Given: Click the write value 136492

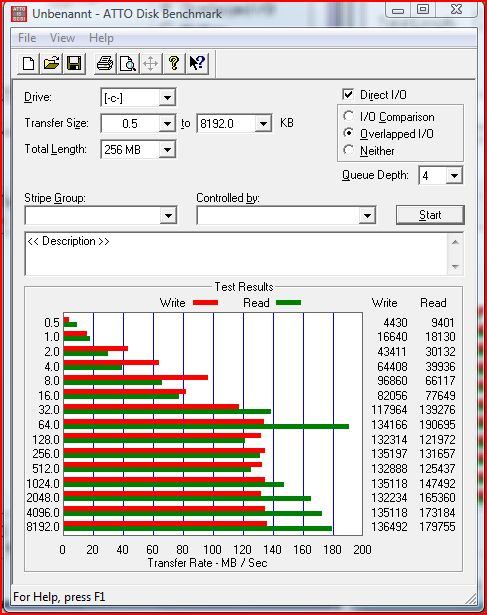Looking at the screenshot, I should 389,527.
